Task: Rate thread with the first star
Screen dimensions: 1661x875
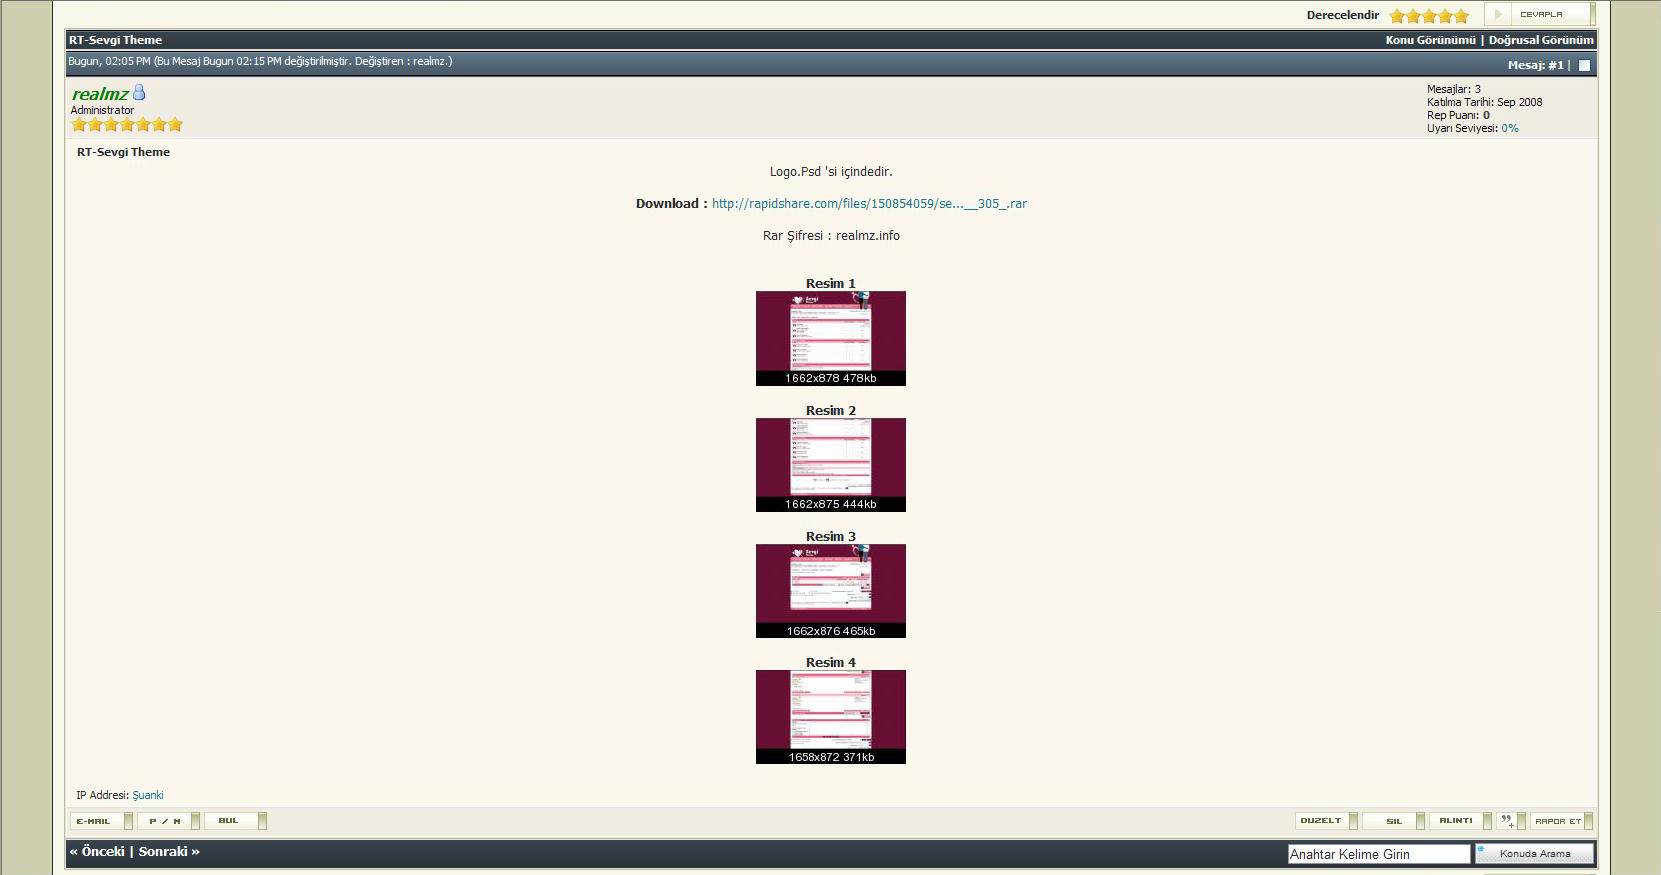Action: (x=1397, y=16)
